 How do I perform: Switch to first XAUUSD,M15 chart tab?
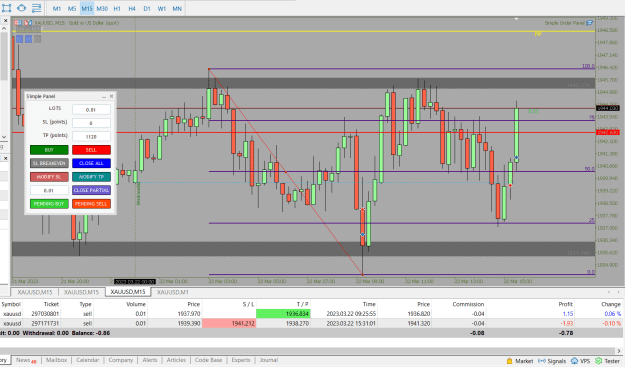(x=35, y=292)
